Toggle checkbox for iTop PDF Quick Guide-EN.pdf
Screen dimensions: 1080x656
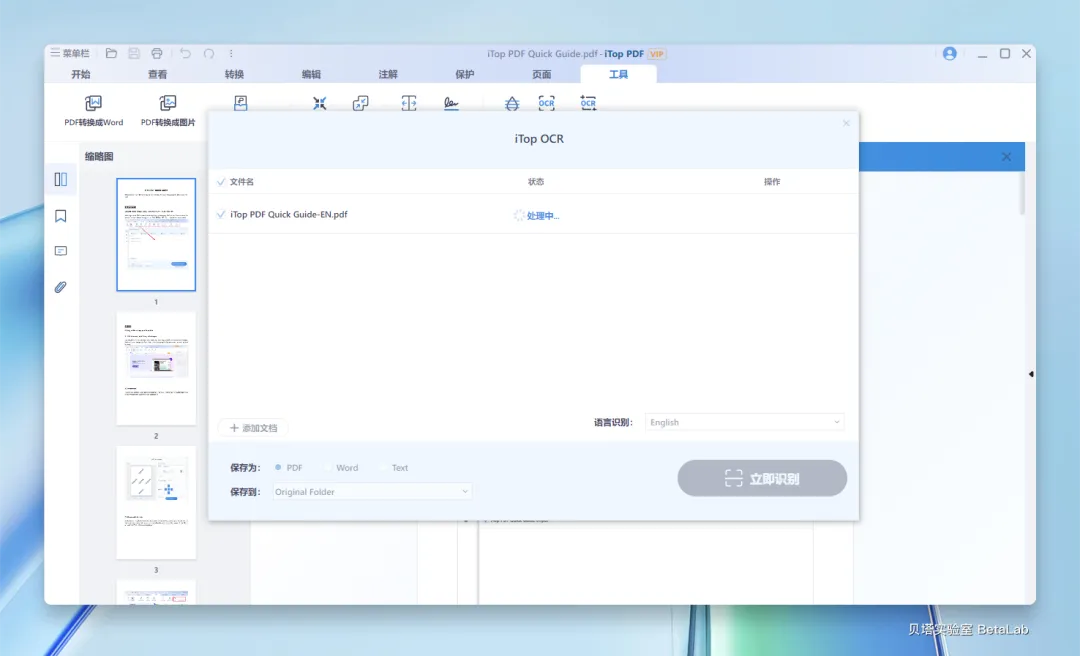[x=221, y=214]
